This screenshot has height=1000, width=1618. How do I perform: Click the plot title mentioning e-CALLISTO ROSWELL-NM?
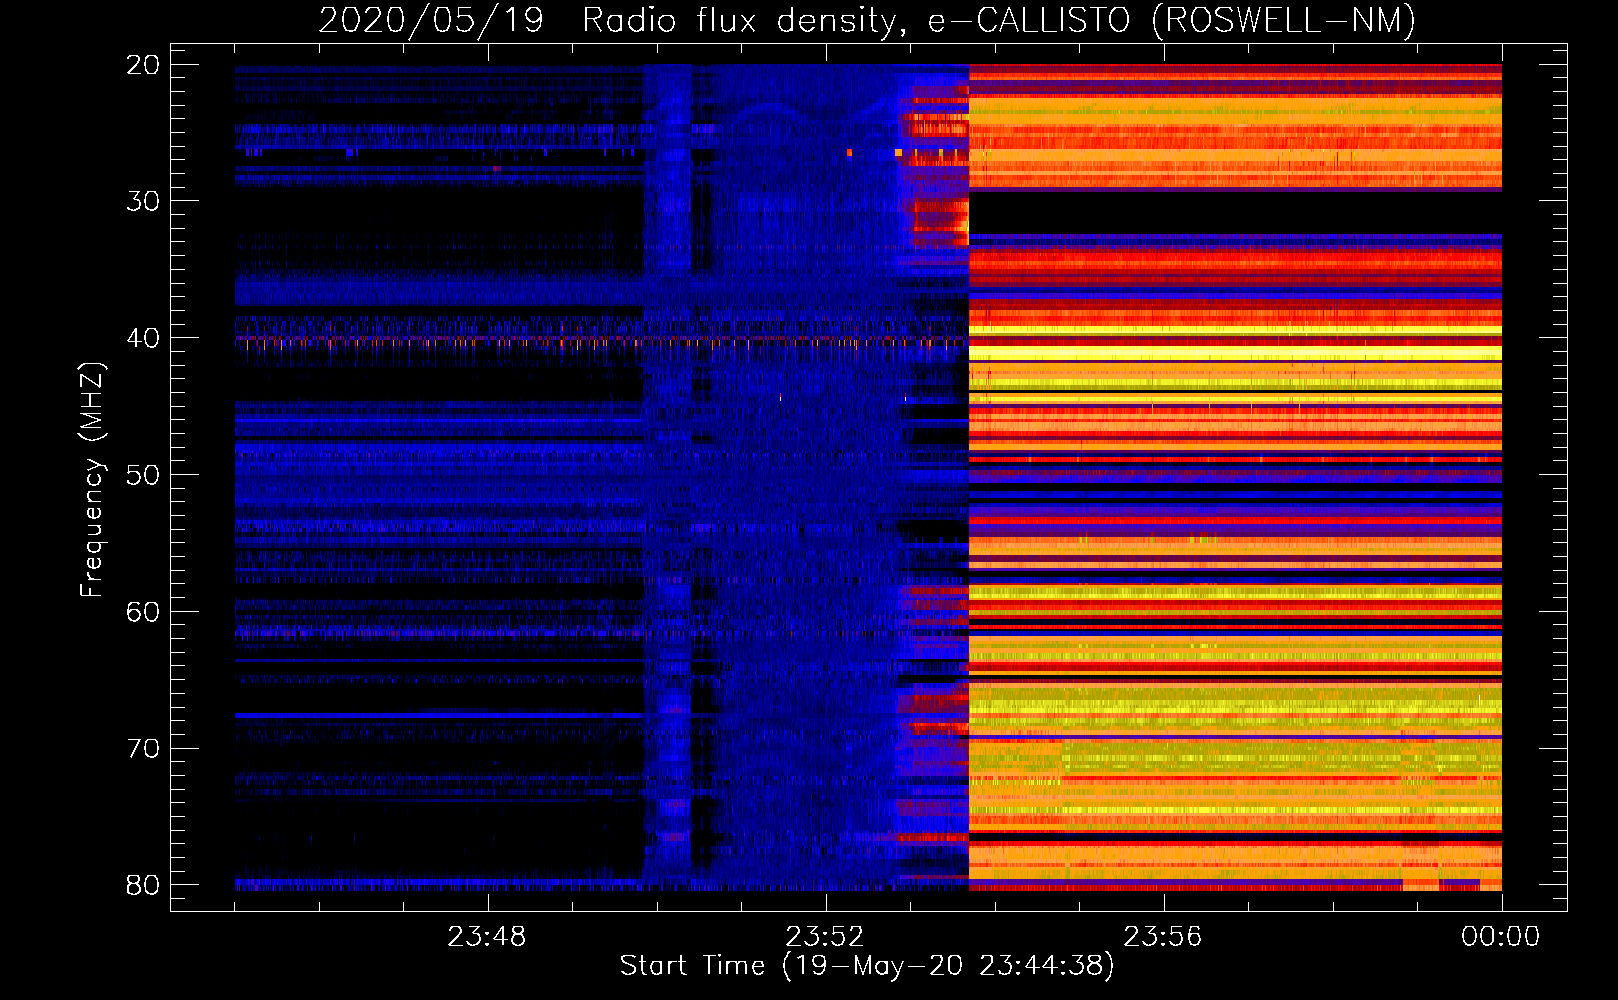(x=867, y=20)
